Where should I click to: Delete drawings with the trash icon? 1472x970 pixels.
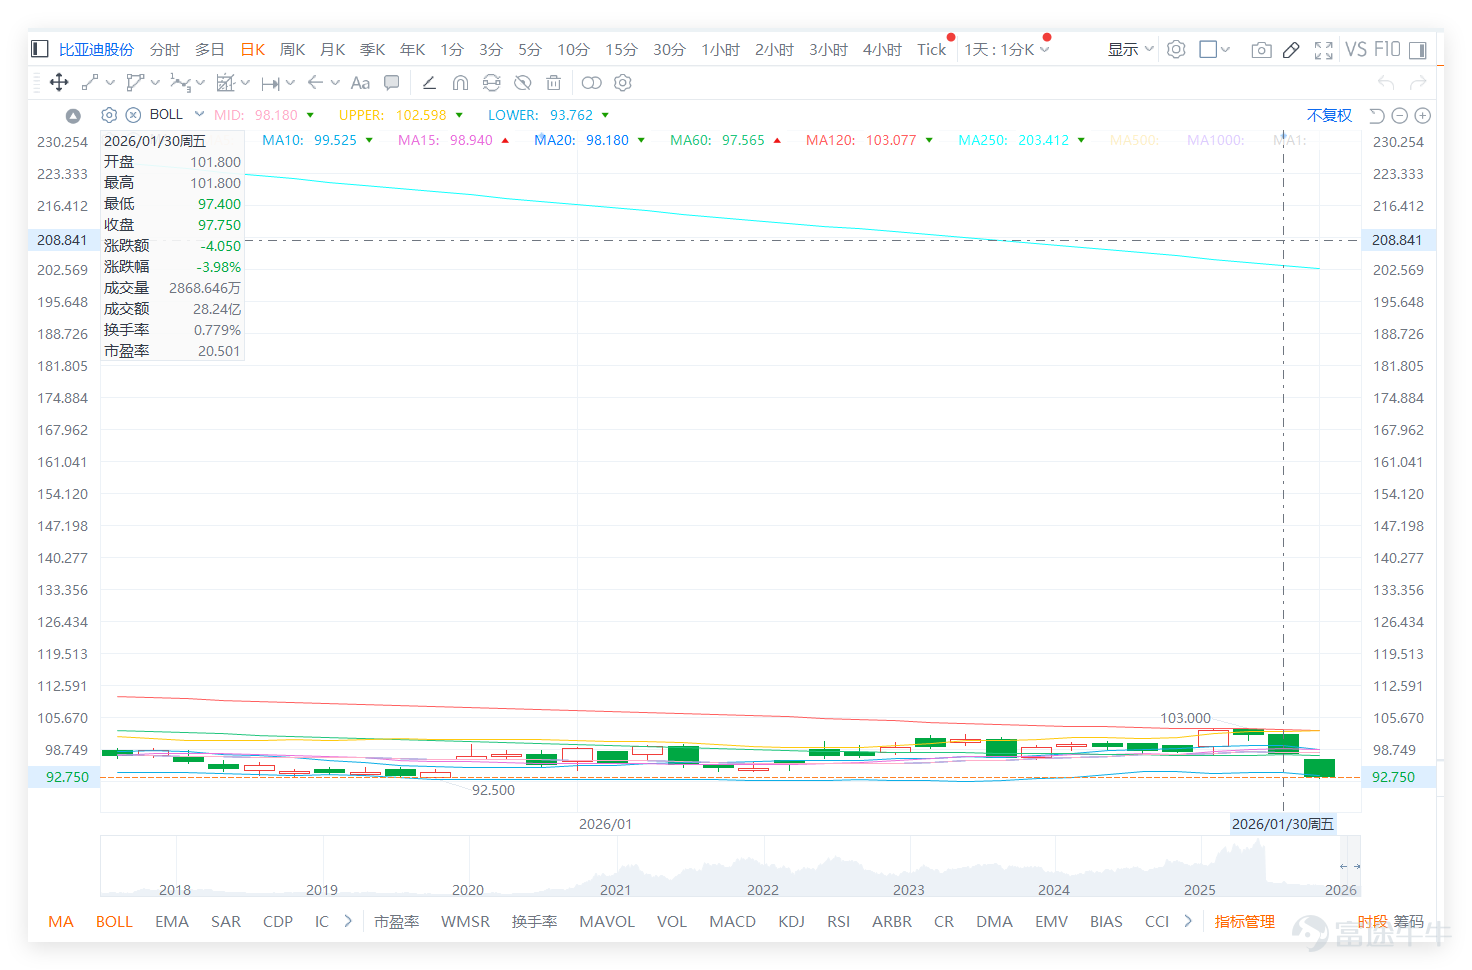point(554,83)
